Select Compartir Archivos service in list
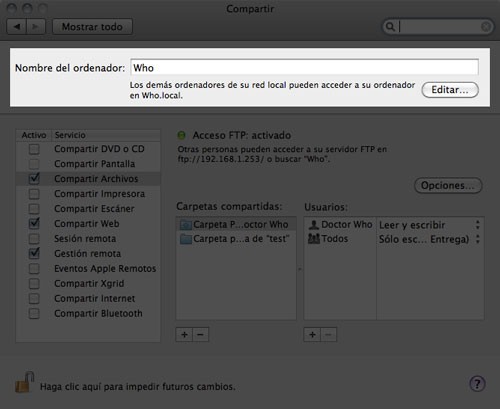The width and height of the screenshot is (500, 409). coord(88,179)
